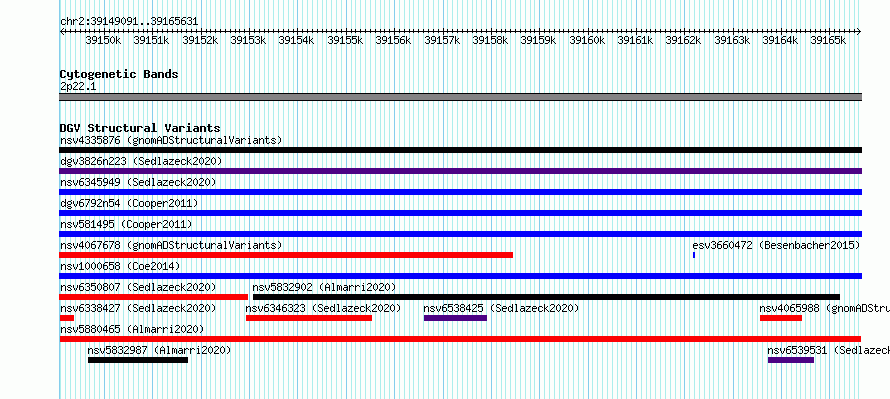Click the 39150k ruler position
The width and height of the screenshot is (890, 399).
(103, 40)
